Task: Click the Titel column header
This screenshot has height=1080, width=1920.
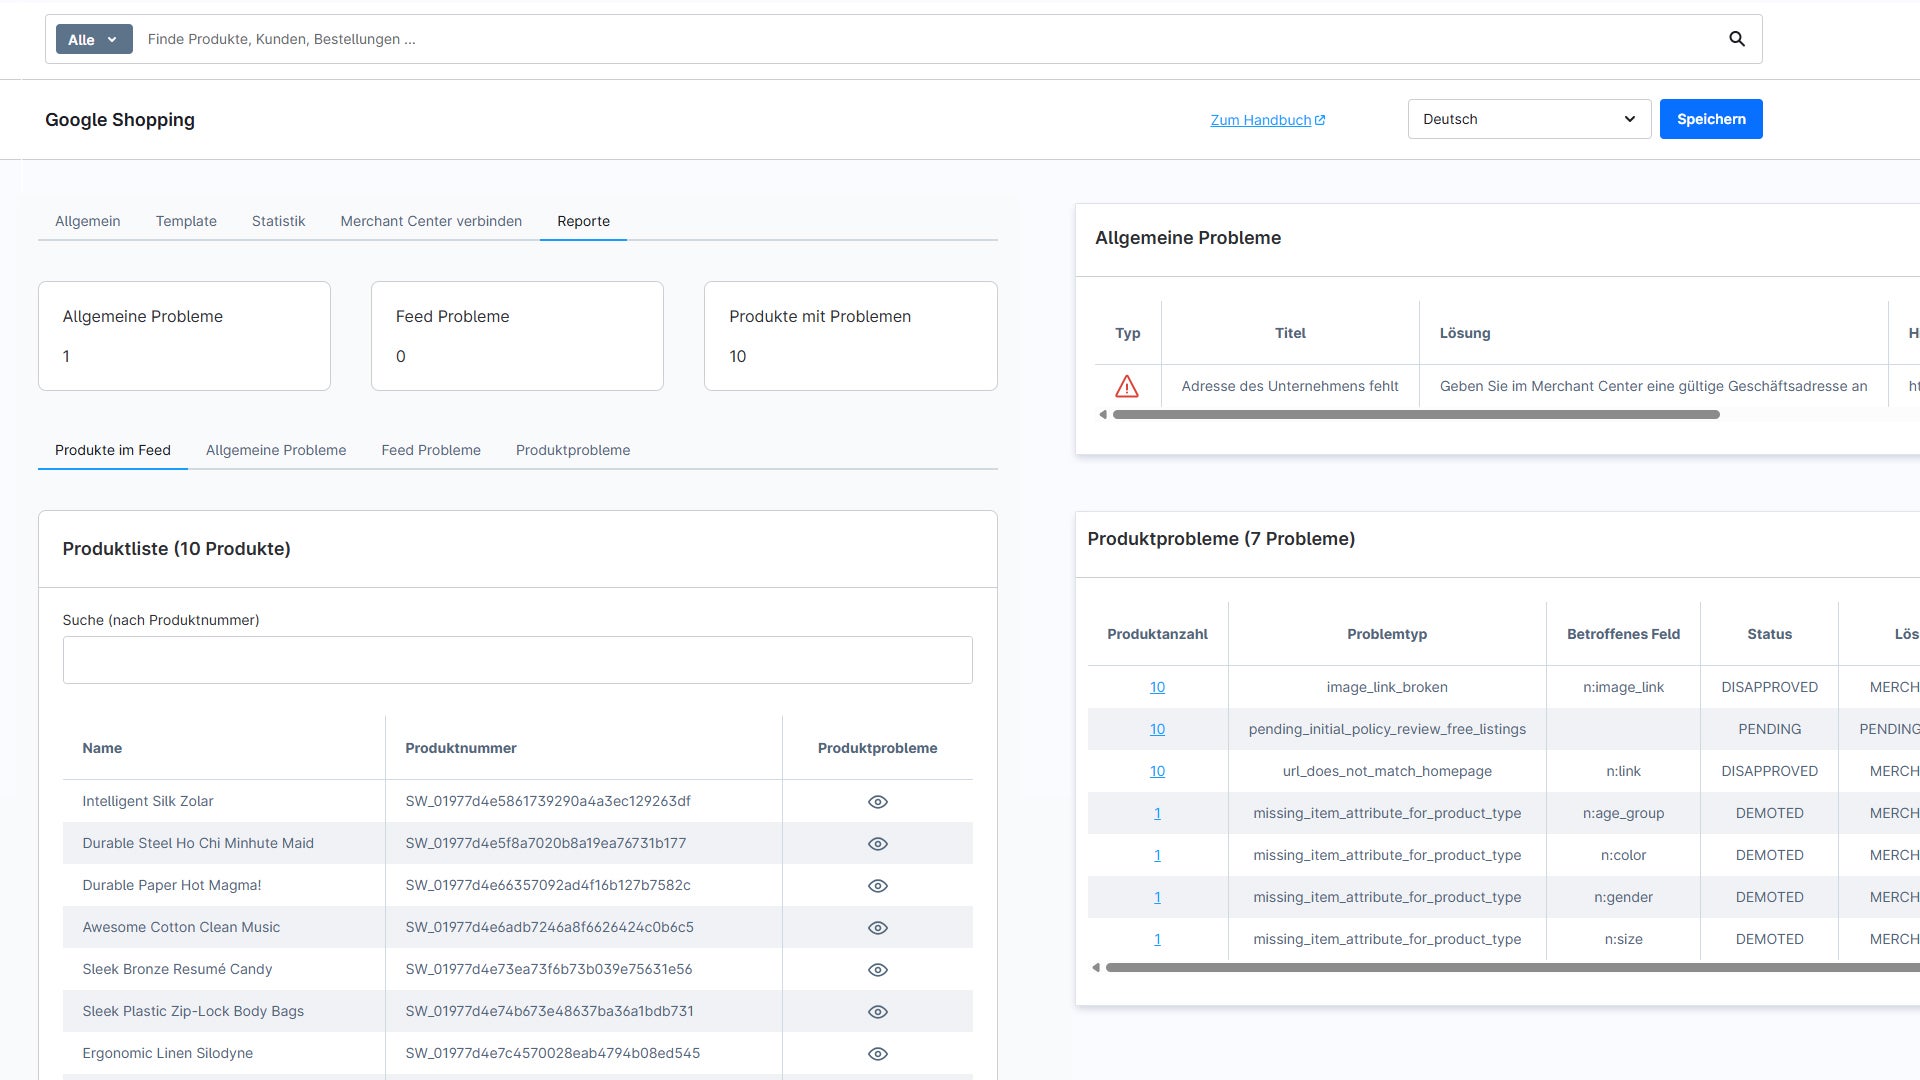Action: point(1290,333)
